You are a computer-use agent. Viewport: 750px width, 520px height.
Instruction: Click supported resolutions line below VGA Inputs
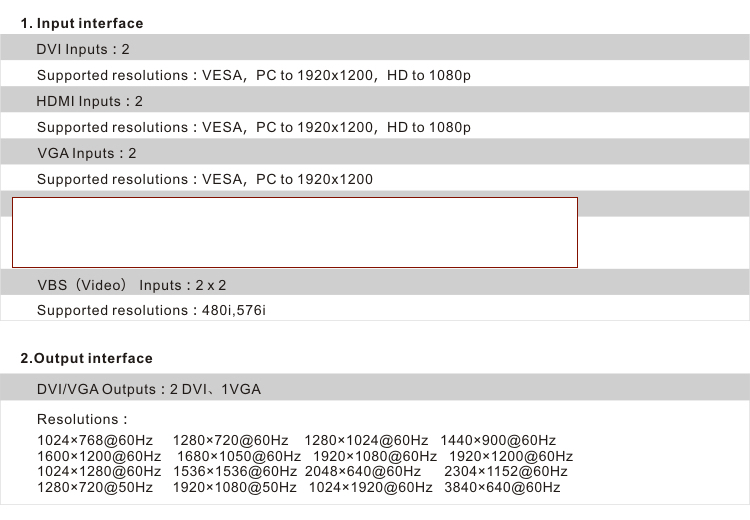tap(204, 179)
